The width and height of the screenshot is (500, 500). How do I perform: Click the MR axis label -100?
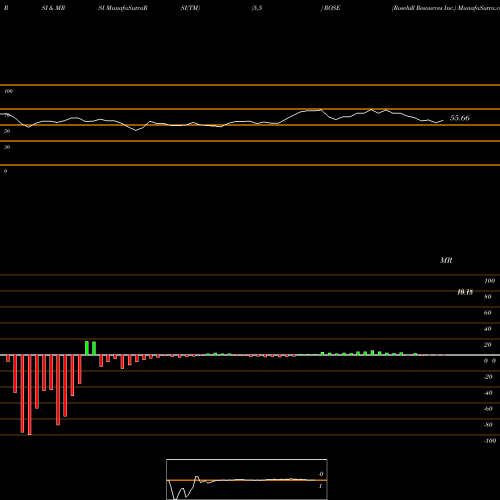[x=490, y=441]
